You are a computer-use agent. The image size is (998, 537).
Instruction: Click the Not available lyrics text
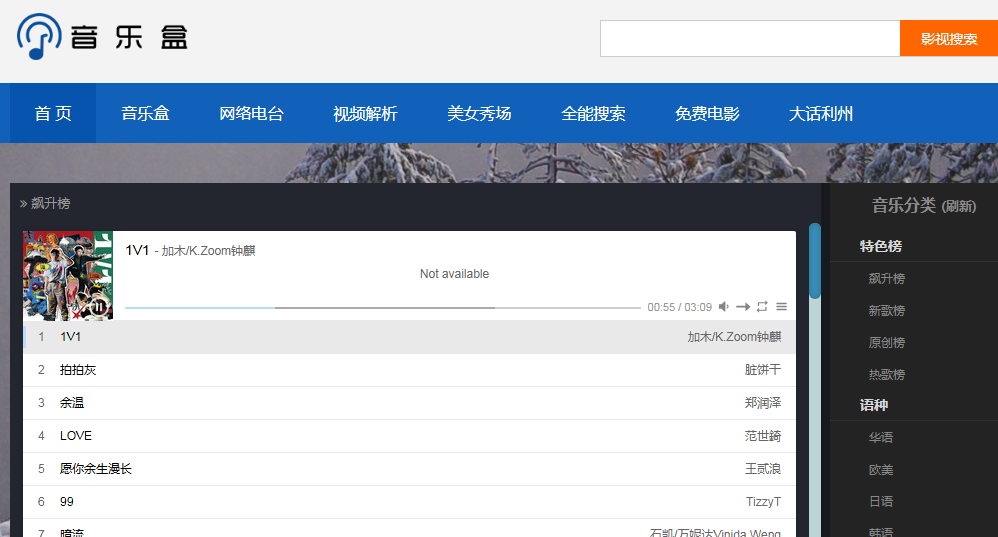click(x=454, y=274)
